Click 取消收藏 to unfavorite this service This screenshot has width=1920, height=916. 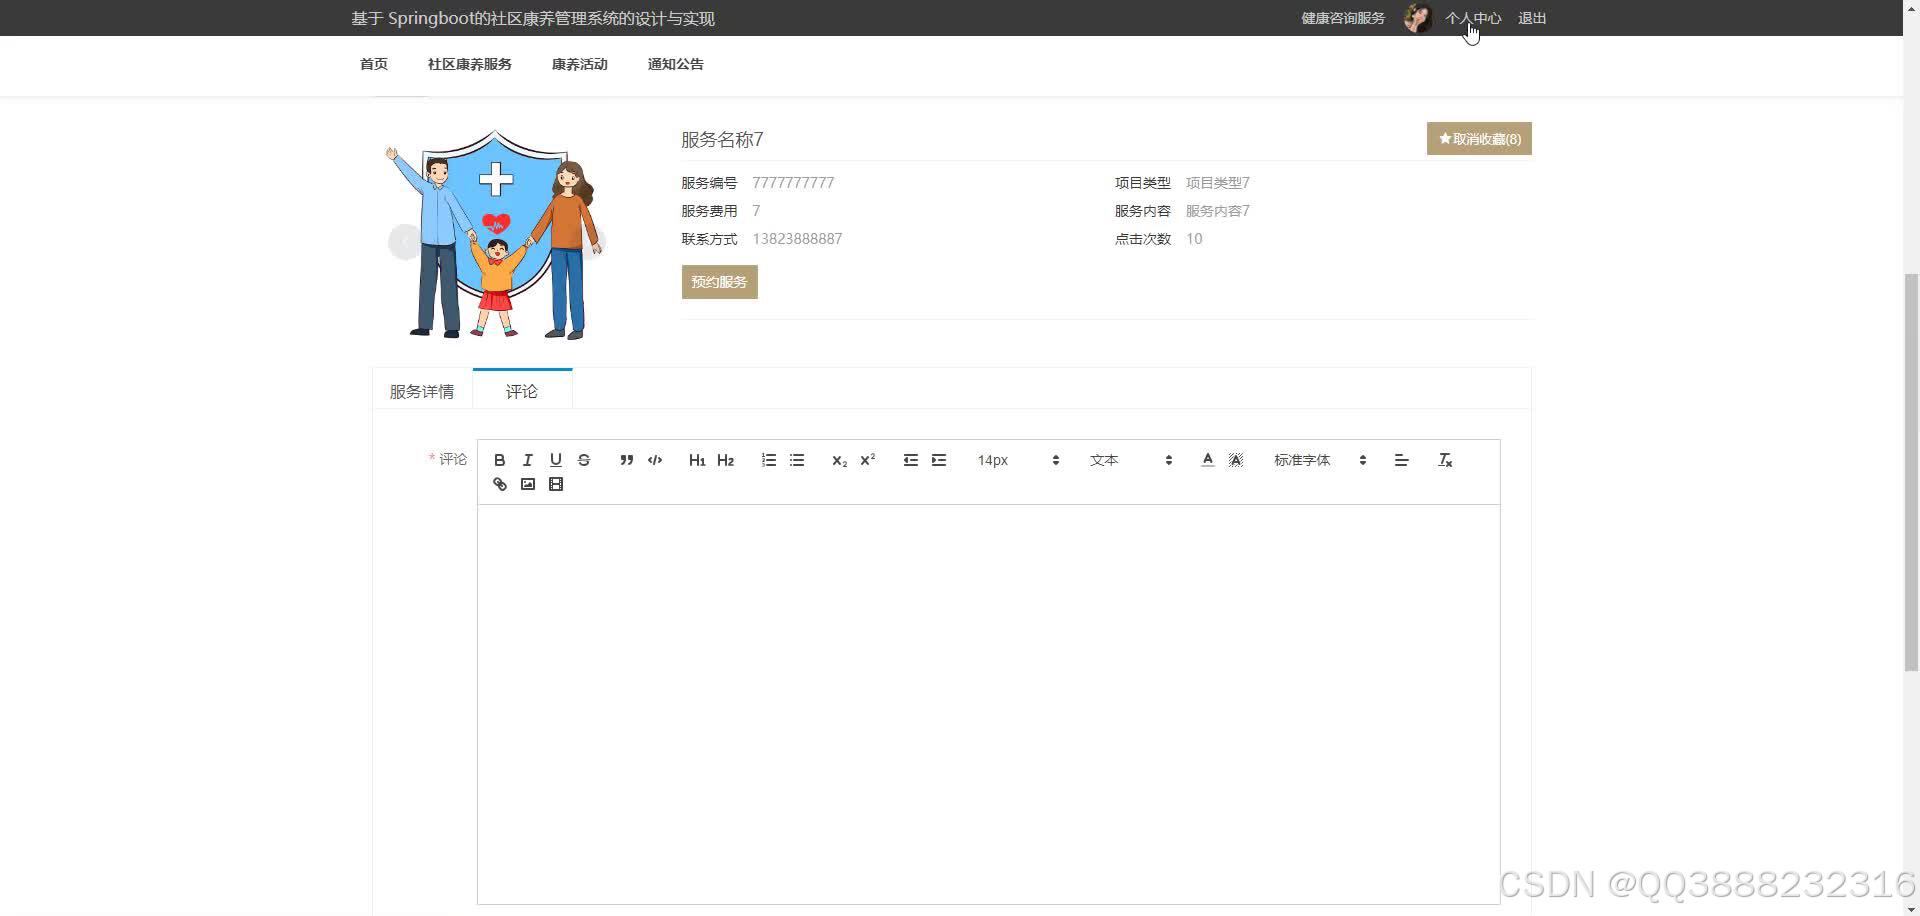[x=1479, y=138]
